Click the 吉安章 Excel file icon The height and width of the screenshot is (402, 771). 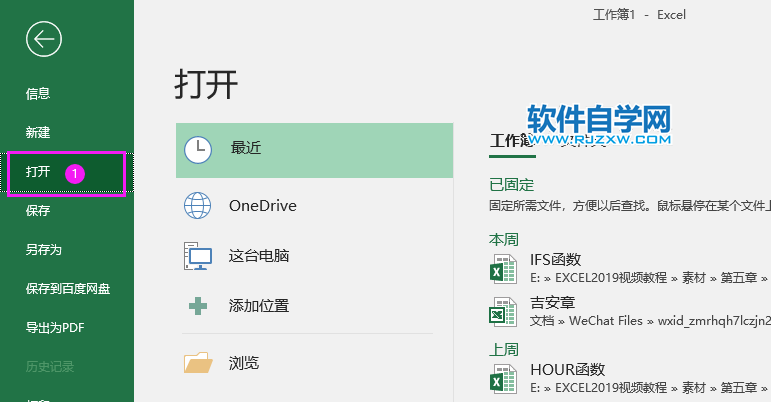click(x=503, y=312)
